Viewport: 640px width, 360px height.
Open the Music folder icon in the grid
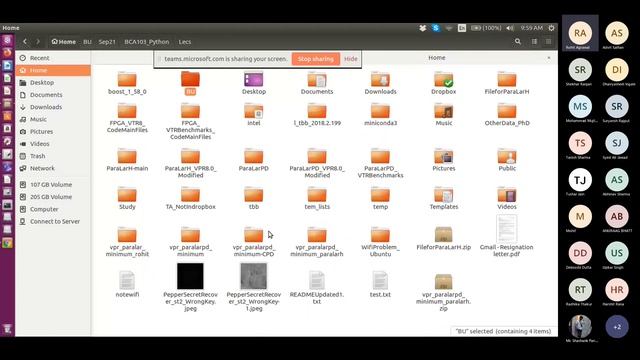click(444, 111)
